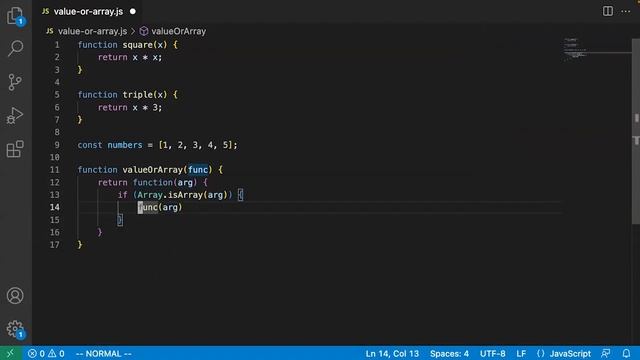Image resolution: width=640 pixels, height=360 pixels.
Task: Click line number 9 in gutter
Action: pos(57,145)
